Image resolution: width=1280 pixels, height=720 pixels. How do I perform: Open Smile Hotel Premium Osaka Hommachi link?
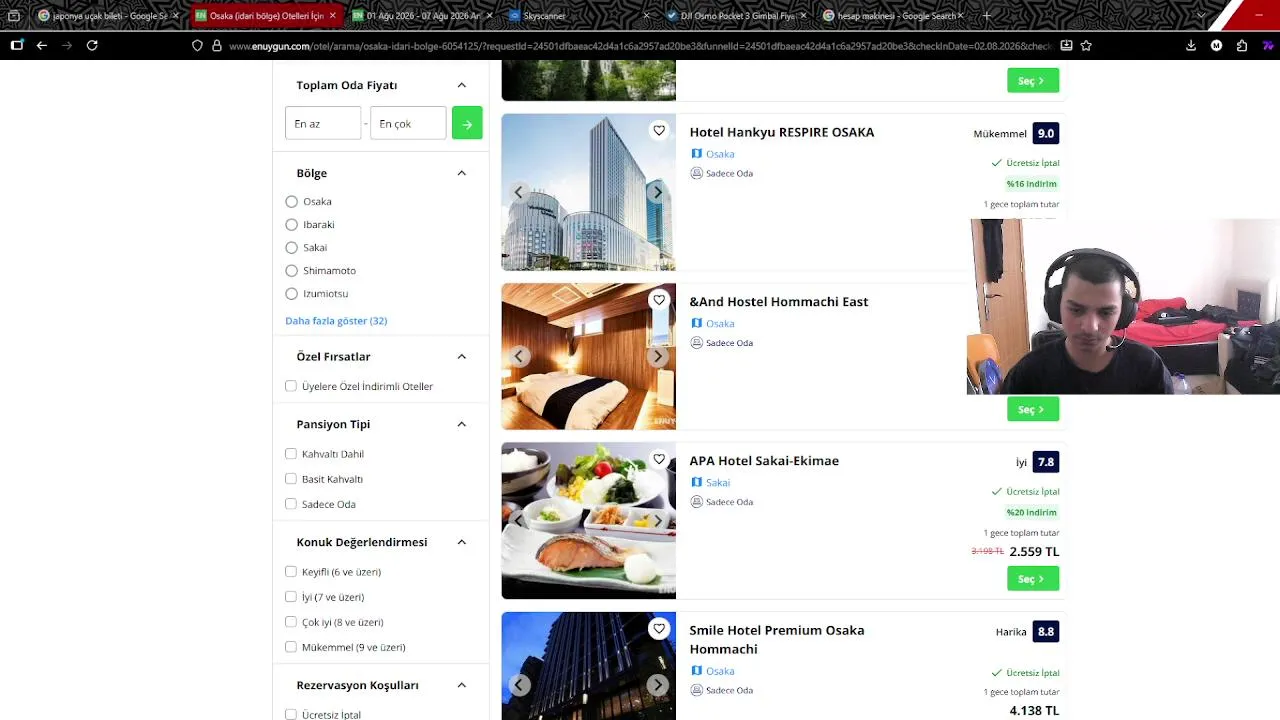click(777, 640)
